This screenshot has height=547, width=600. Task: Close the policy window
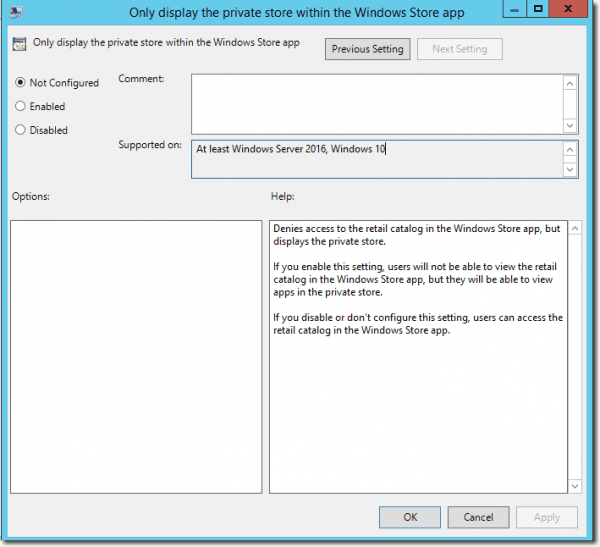click(x=568, y=9)
